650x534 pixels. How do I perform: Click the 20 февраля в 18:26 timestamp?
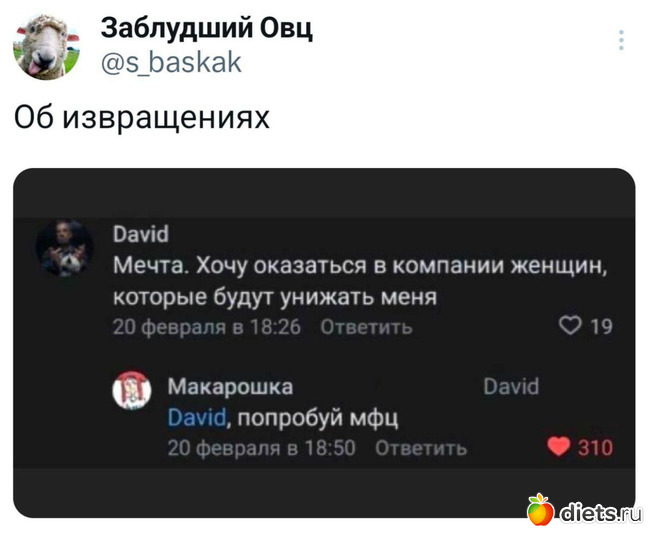pyautogui.click(x=207, y=327)
